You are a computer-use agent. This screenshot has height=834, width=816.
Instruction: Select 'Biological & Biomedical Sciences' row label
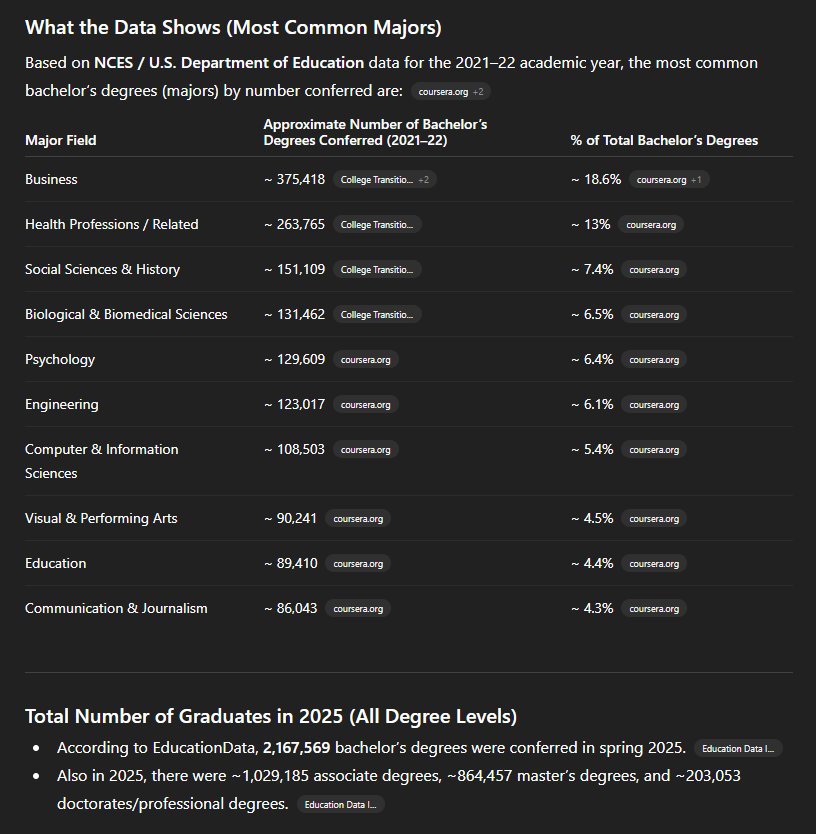[126, 314]
